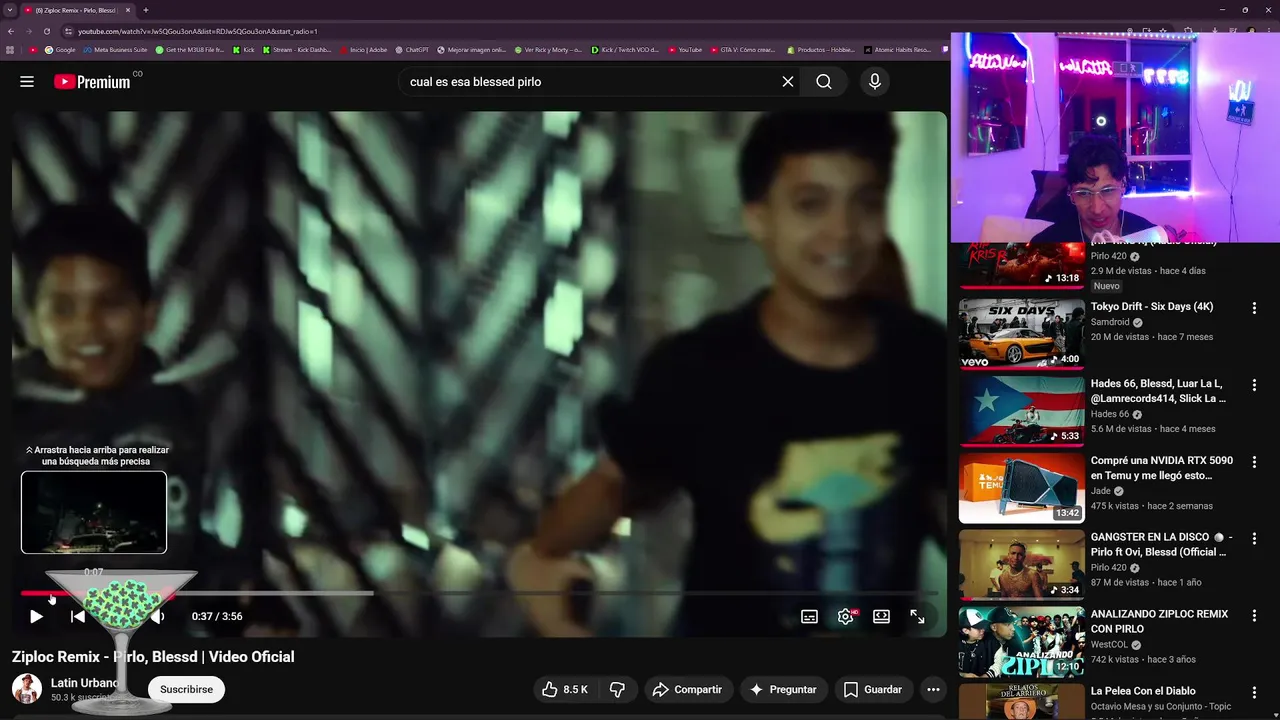Reload the page with browser refresh

(x=47, y=31)
